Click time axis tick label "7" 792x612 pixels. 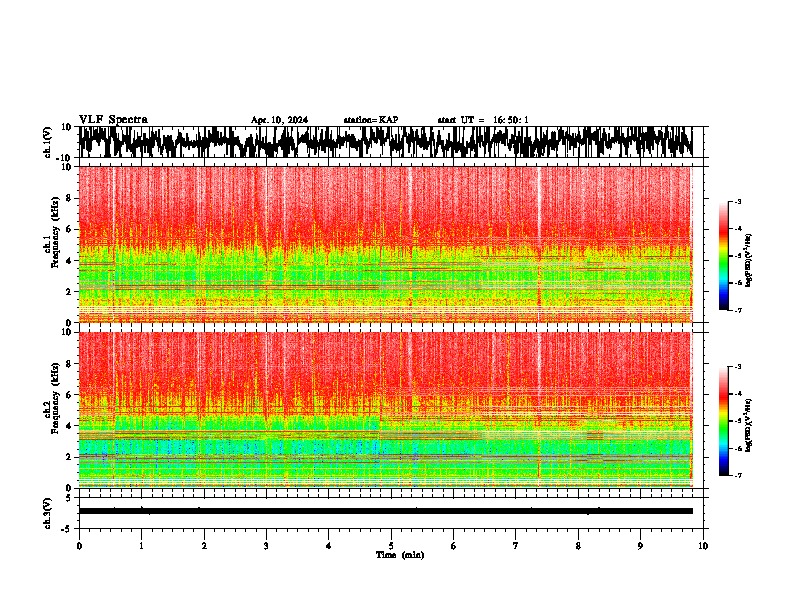click(516, 546)
